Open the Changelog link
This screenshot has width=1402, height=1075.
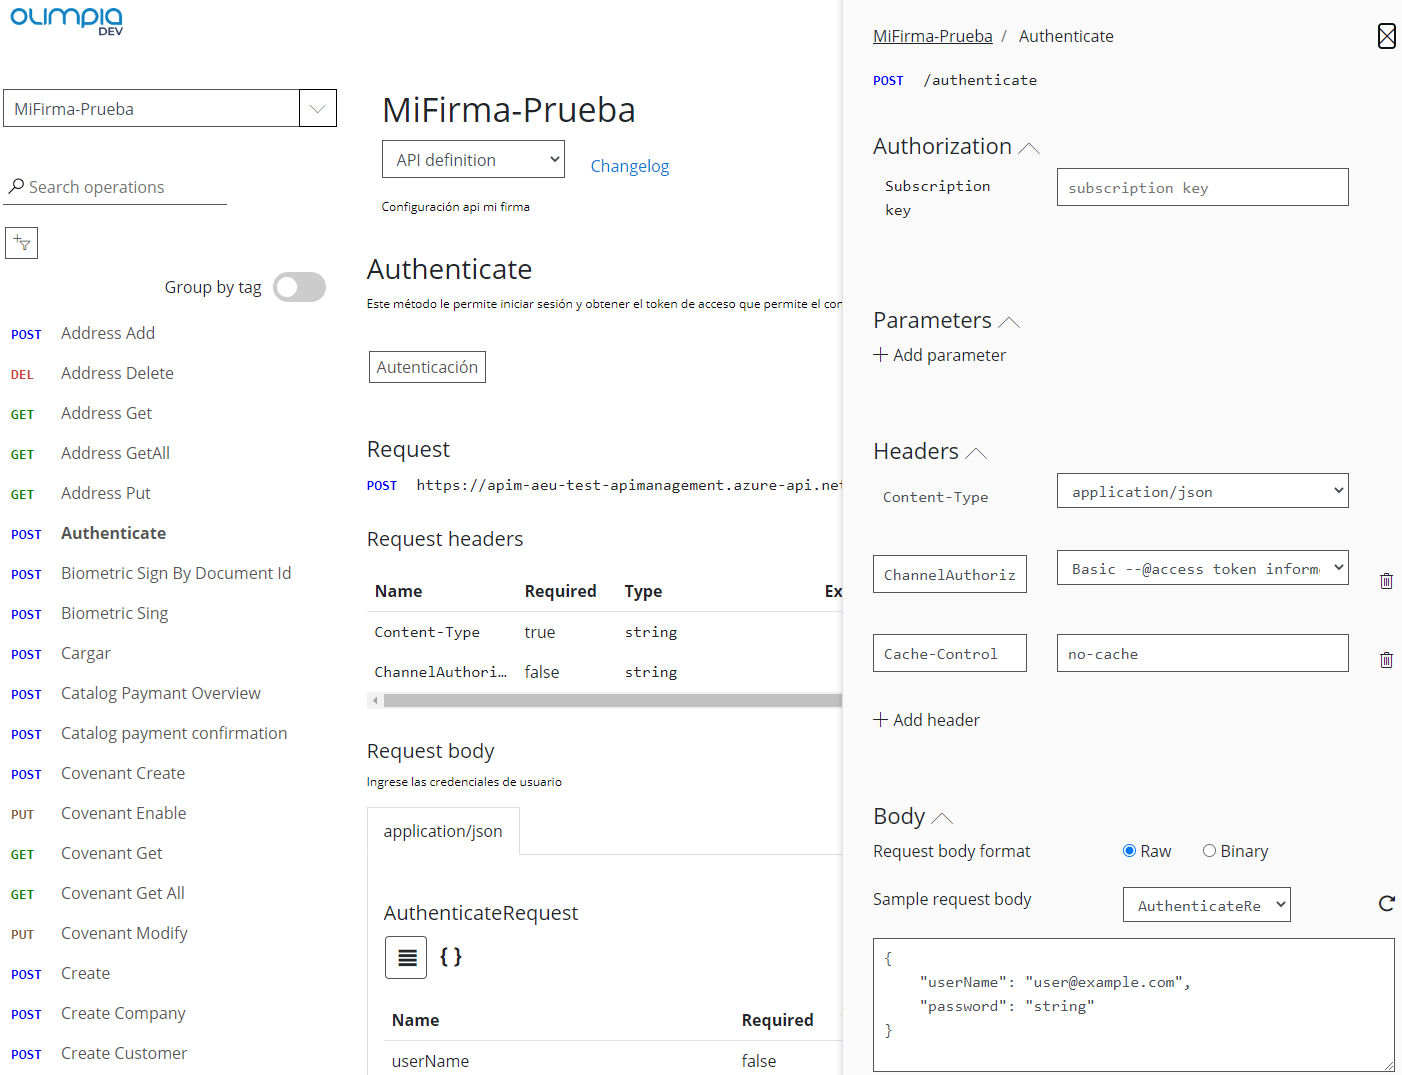point(629,166)
